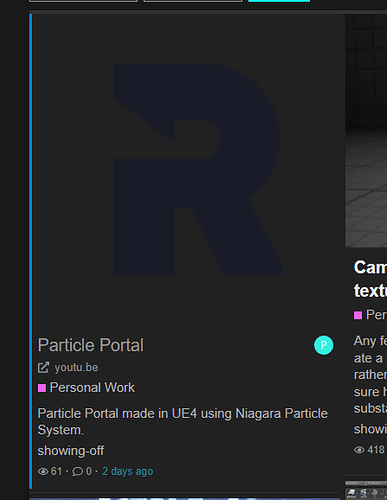Click the cyan button at the top

[x=279, y=1]
